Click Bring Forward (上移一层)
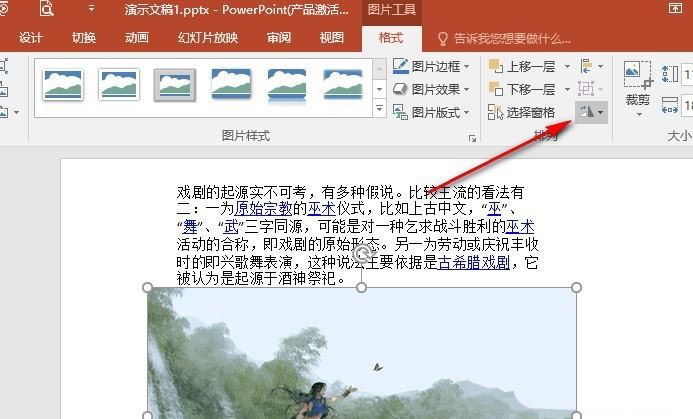This screenshot has width=693, height=419. (523, 66)
